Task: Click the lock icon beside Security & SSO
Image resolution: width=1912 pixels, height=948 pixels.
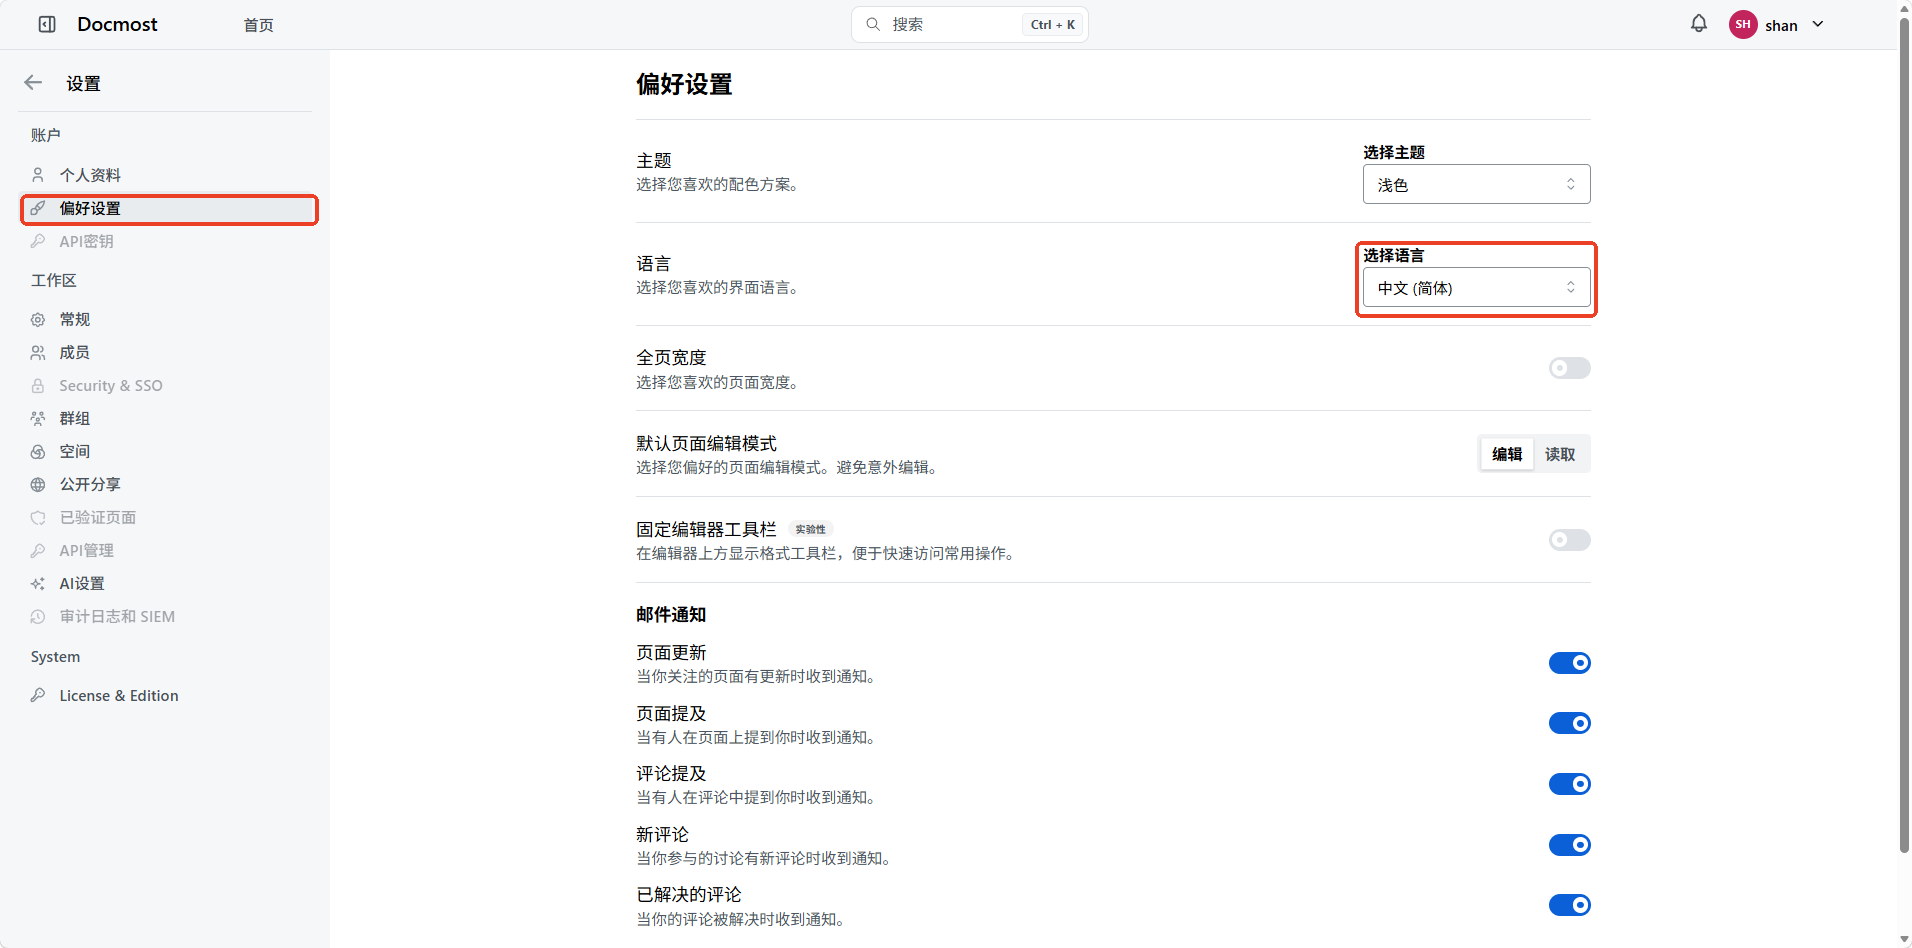Action: click(x=38, y=386)
